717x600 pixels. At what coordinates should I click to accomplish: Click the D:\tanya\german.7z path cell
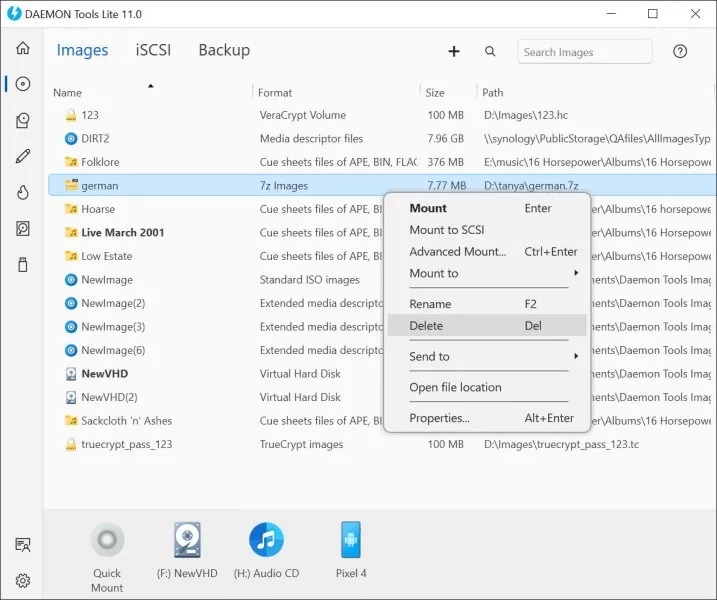click(x=531, y=186)
